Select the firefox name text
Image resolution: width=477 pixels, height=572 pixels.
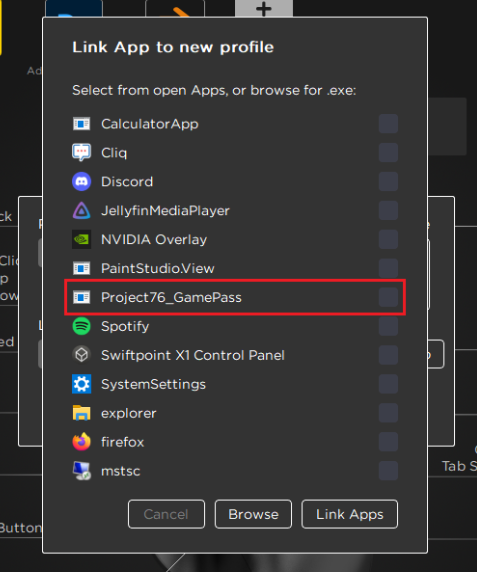coord(123,442)
